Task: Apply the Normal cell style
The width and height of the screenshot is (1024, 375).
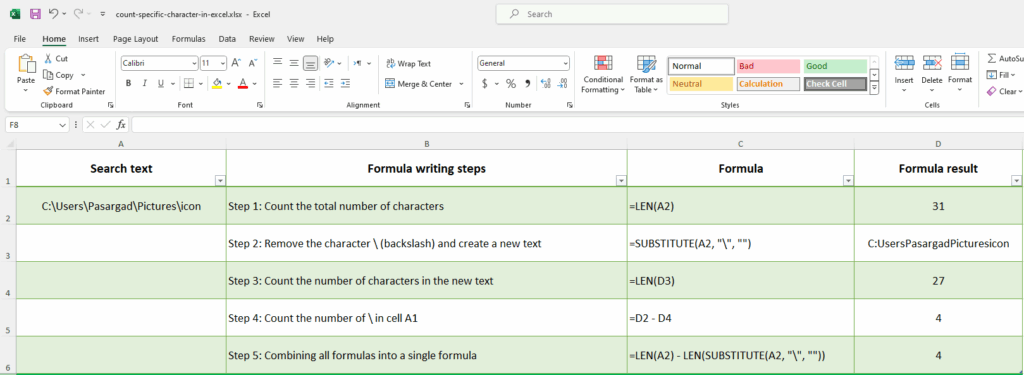Action: [x=701, y=66]
